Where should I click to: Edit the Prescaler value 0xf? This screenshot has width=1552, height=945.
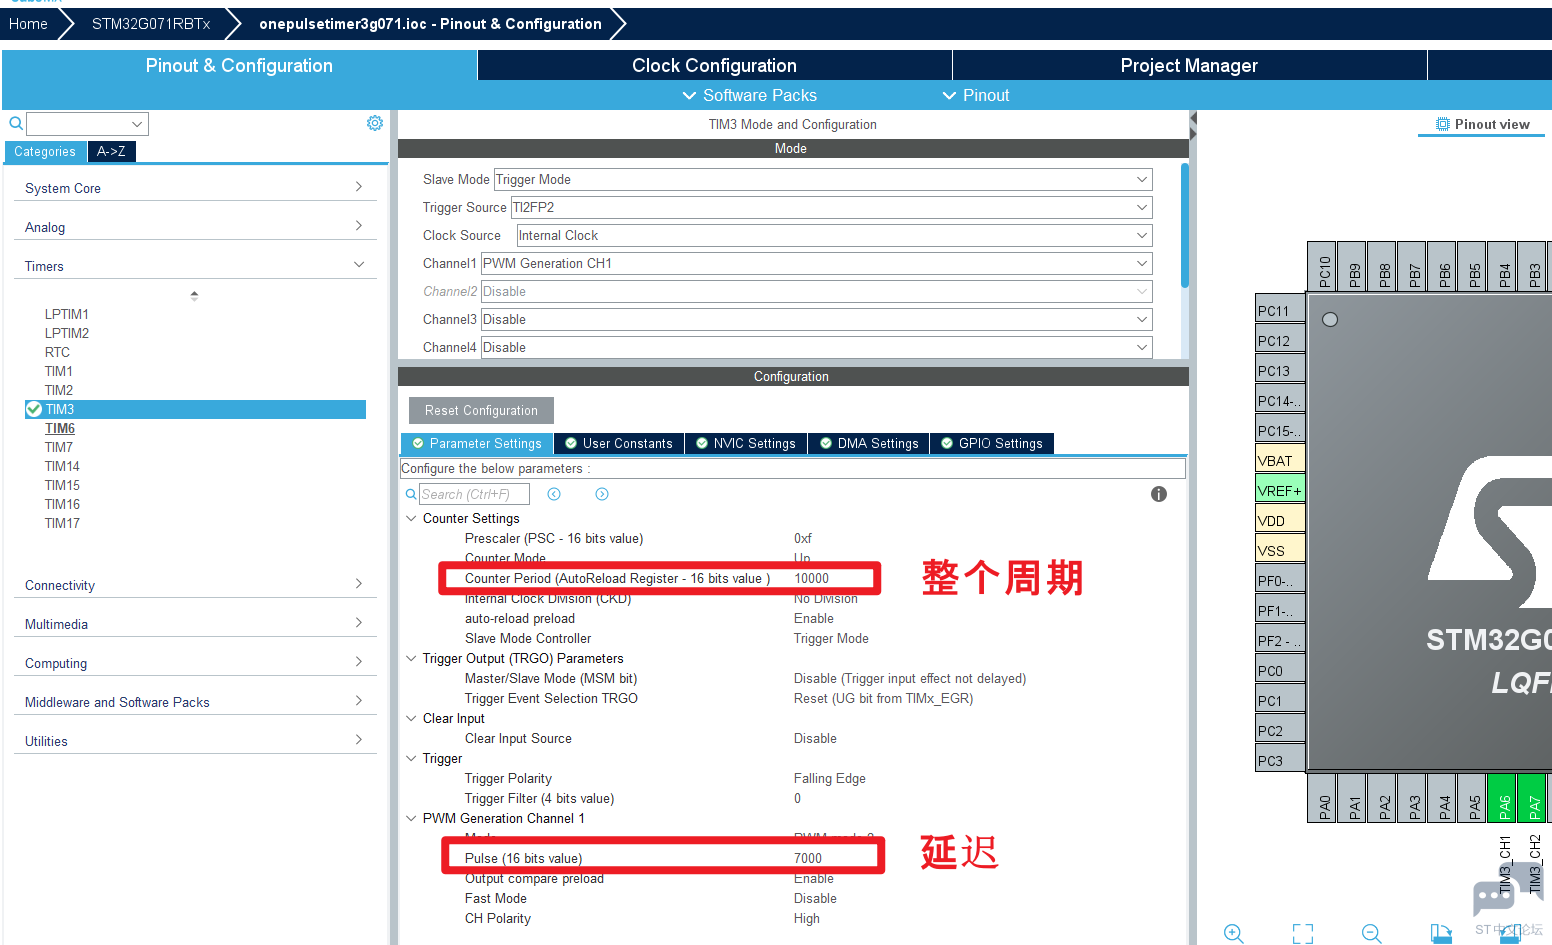click(803, 538)
